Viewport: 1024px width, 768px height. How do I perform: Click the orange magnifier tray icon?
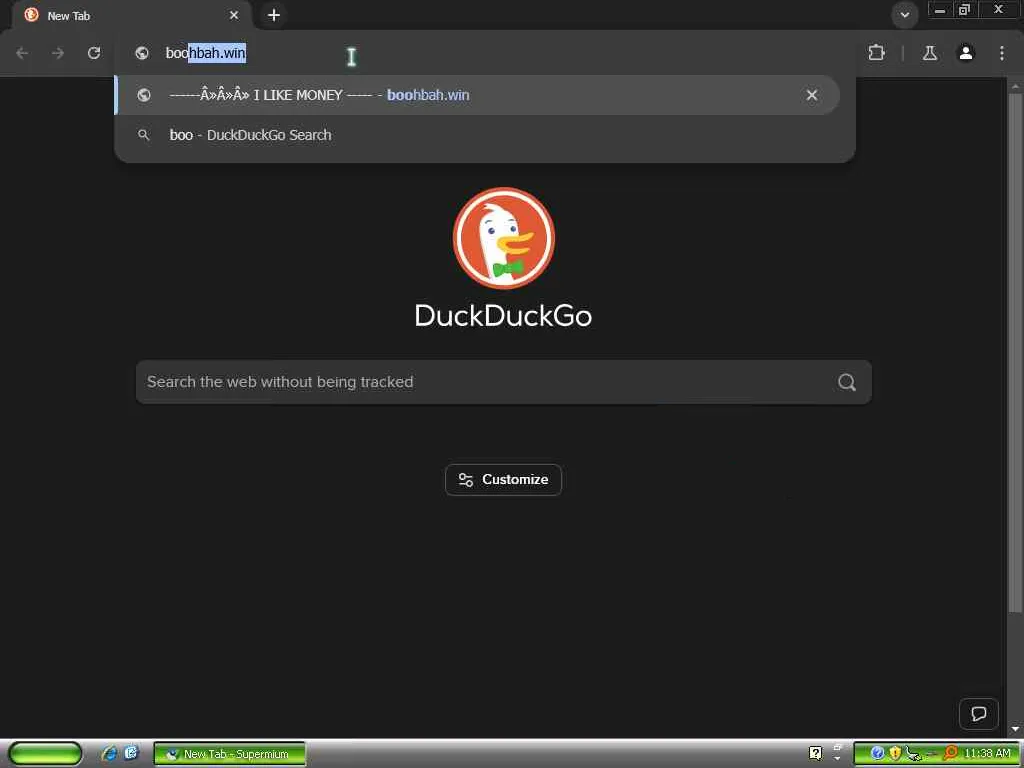pyautogui.click(x=950, y=754)
